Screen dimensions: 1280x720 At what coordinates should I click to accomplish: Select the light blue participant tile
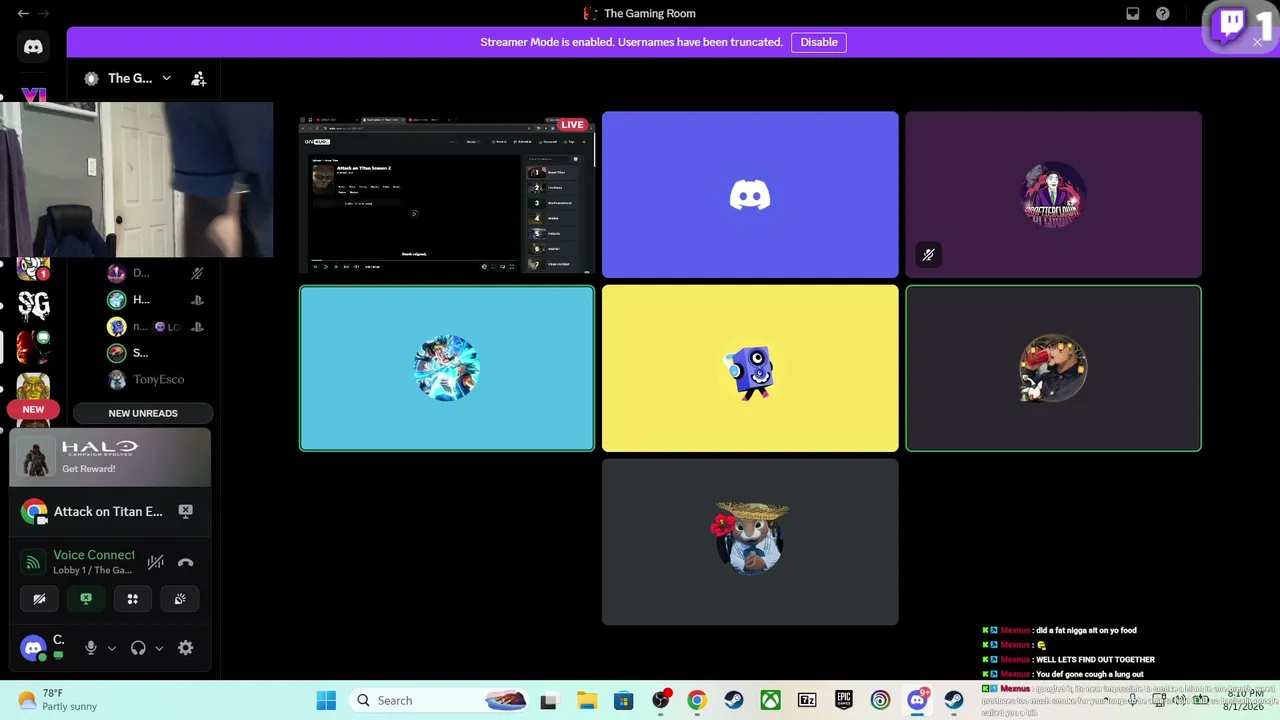point(447,368)
